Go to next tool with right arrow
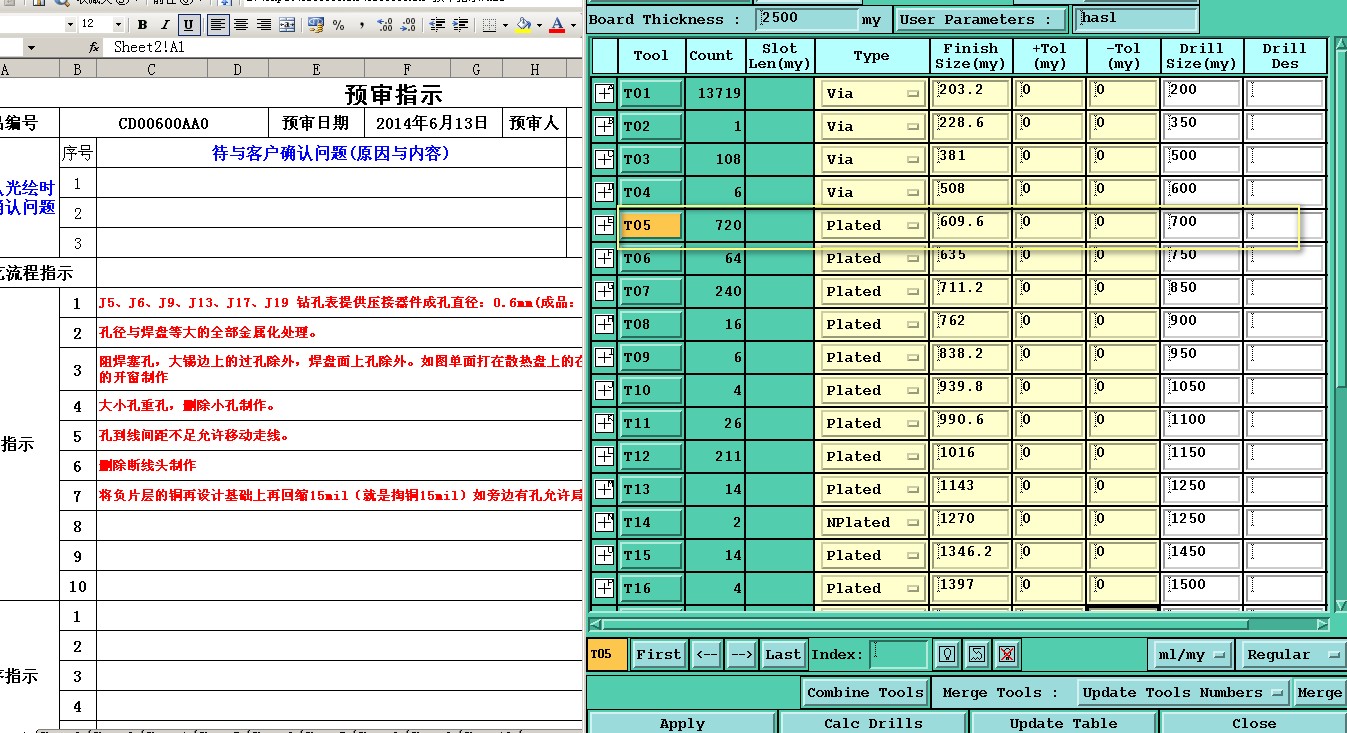Viewport: 1347px width, 733px height. (x=741, y=655)
